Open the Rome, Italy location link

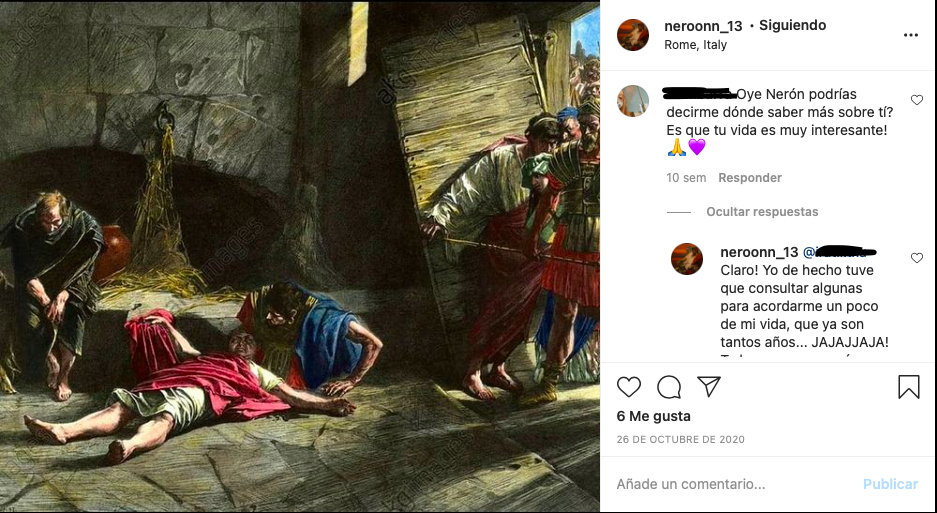click(x=695, y=45)
